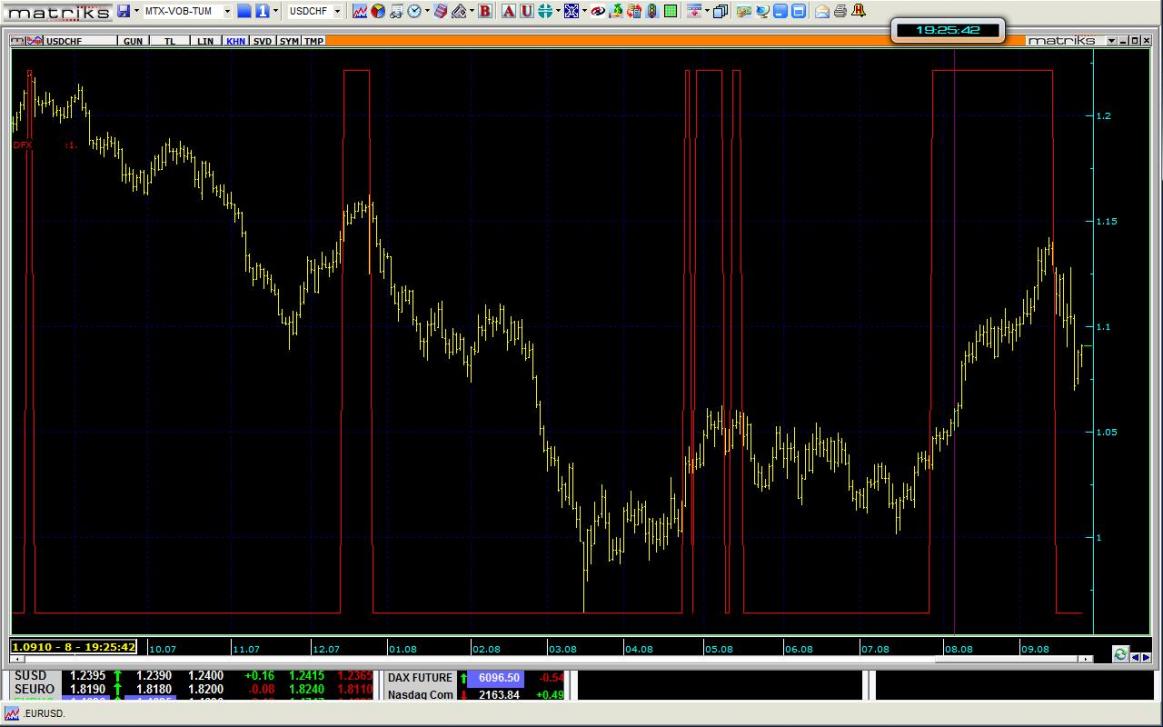Toggle the TL currency button
The width and height of the screenshot is (1163, 727).
[x=170, y=41]
